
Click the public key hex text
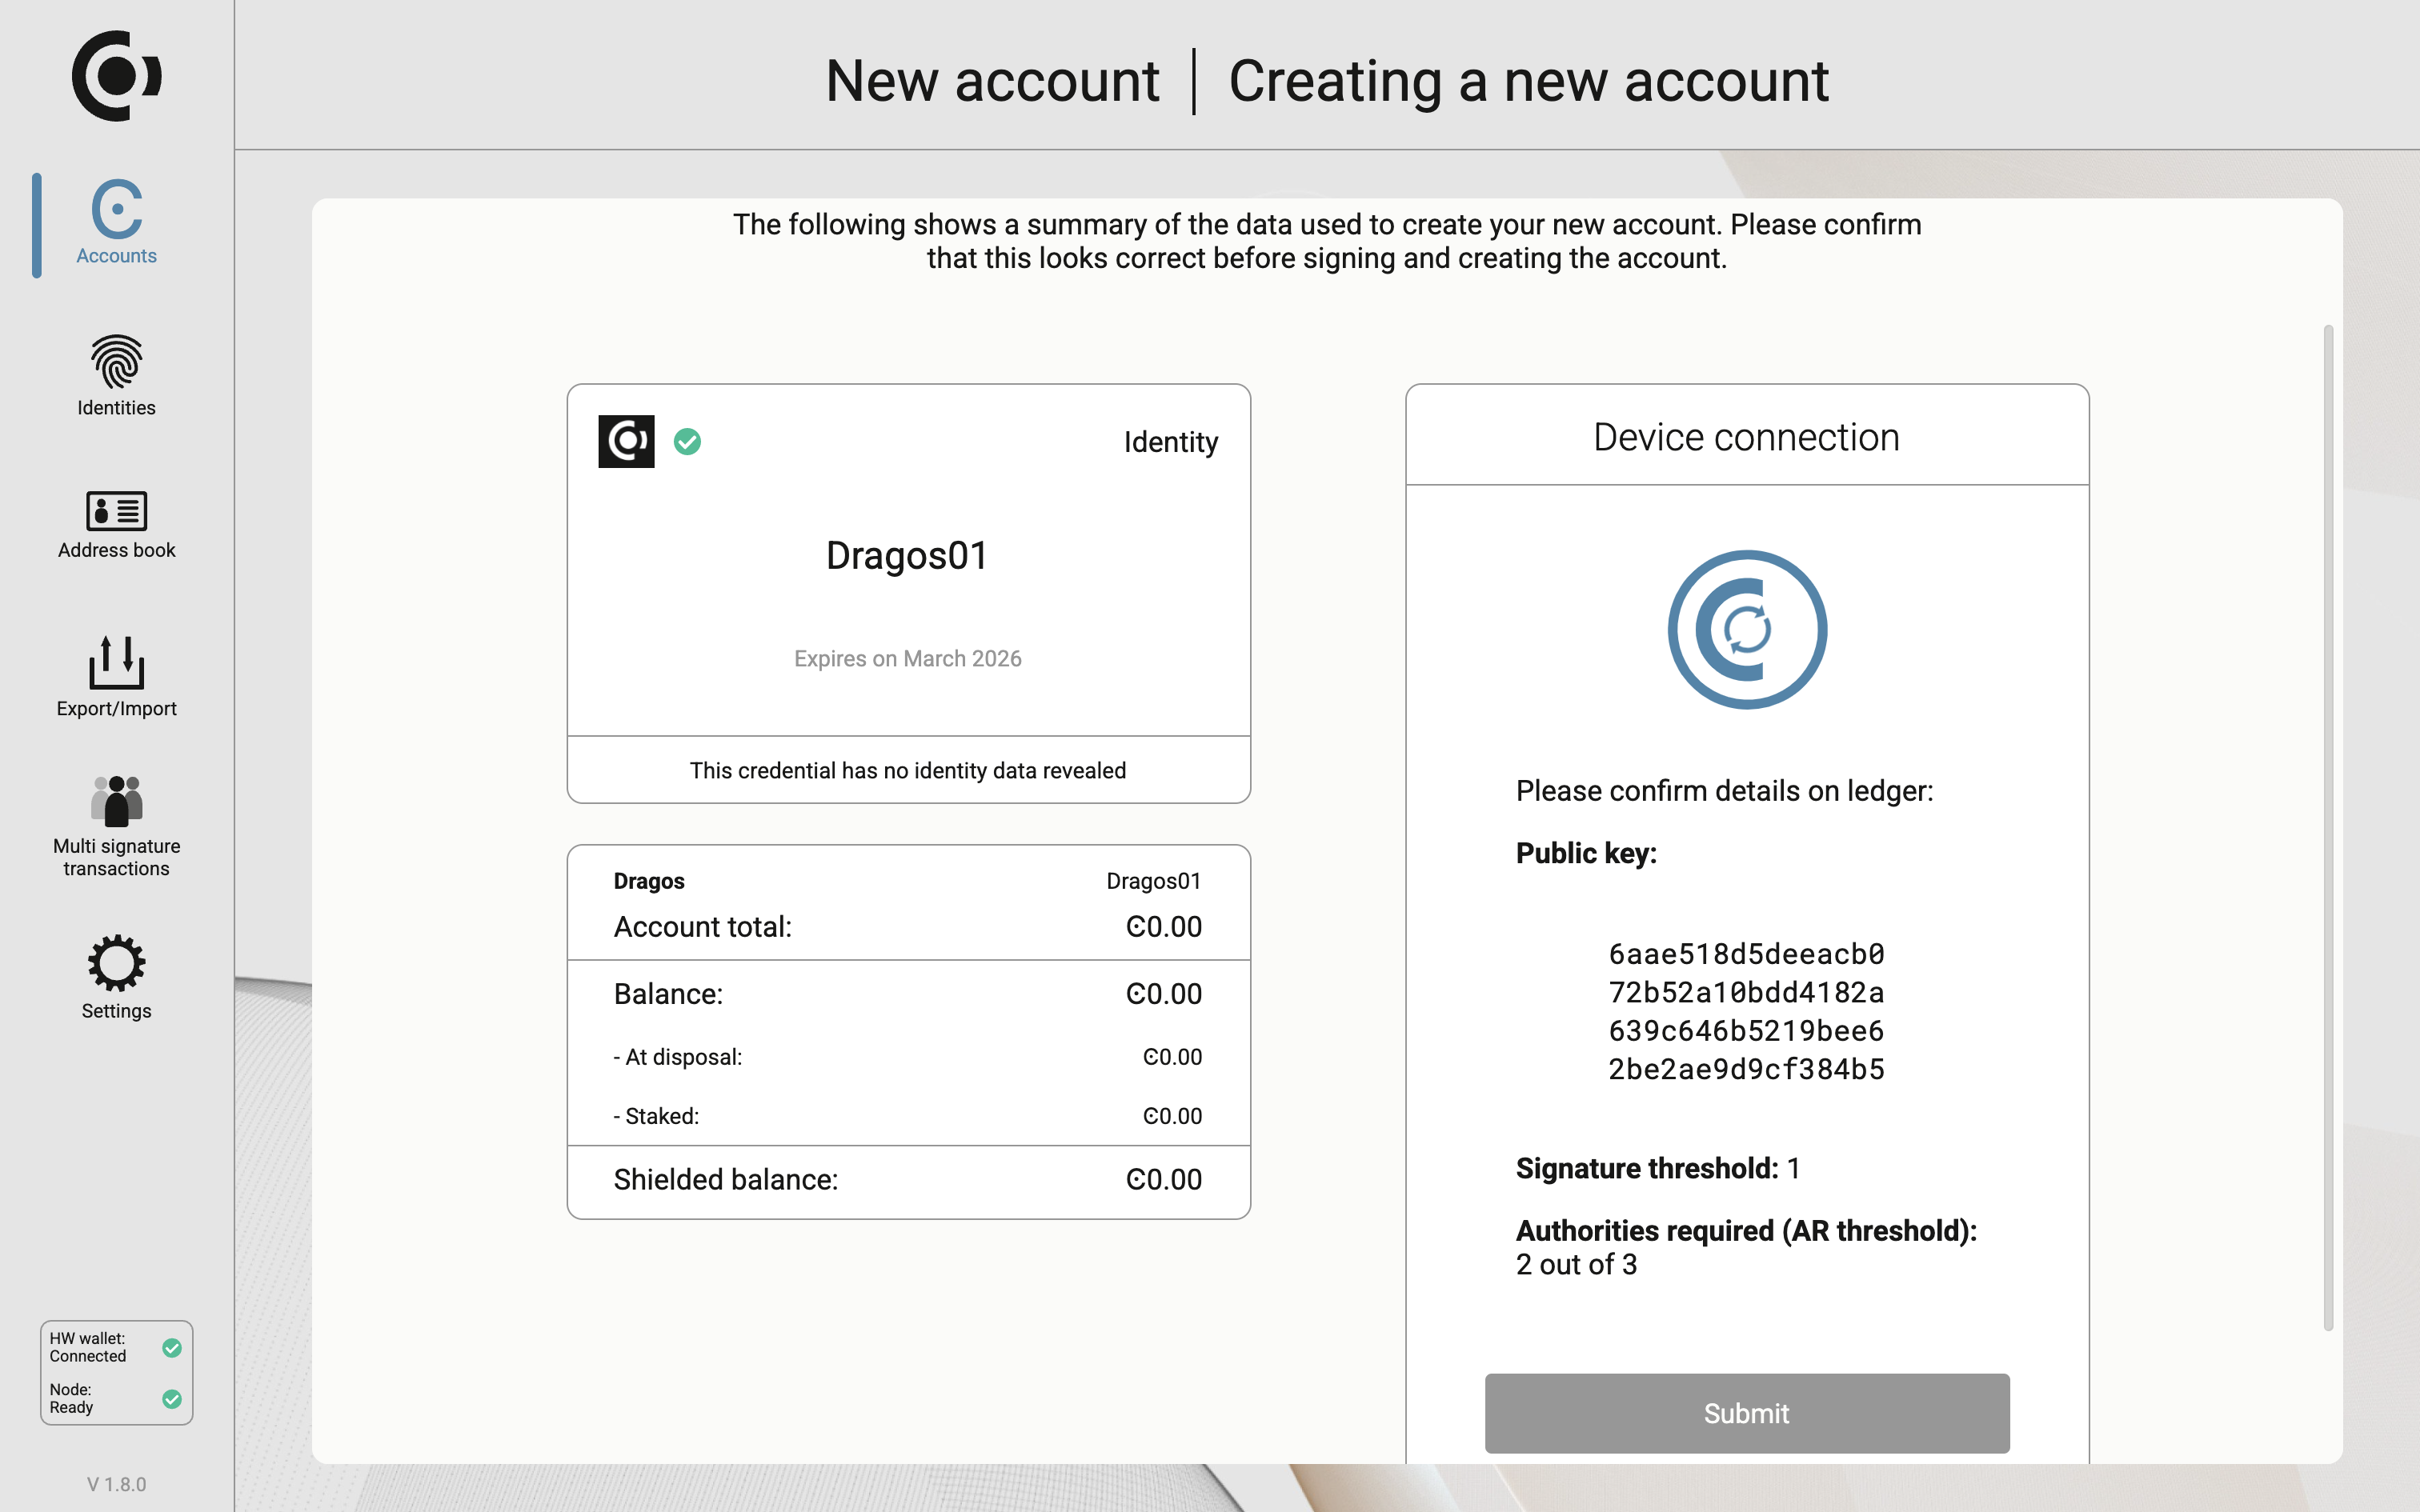[1746, 1011]
